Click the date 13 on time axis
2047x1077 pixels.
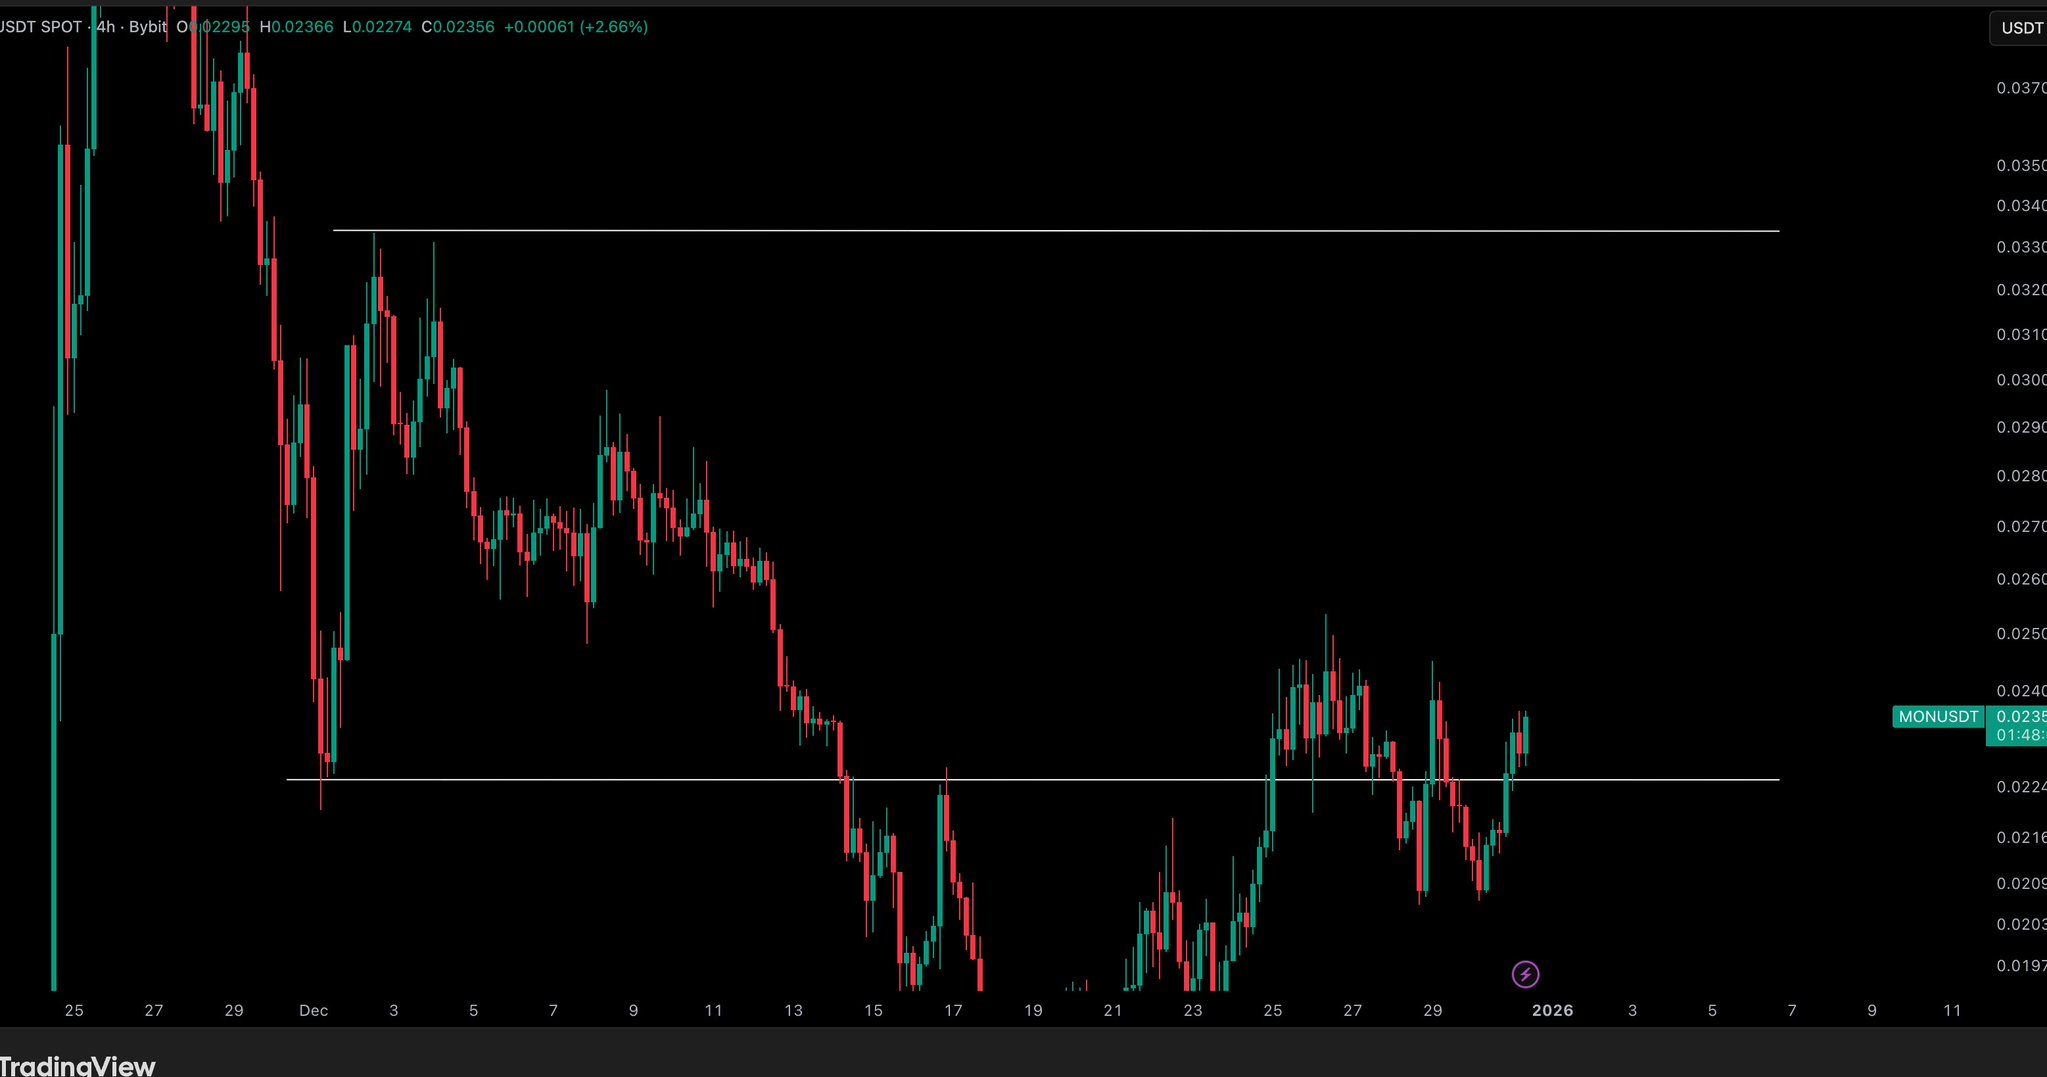pos(793,1010)
